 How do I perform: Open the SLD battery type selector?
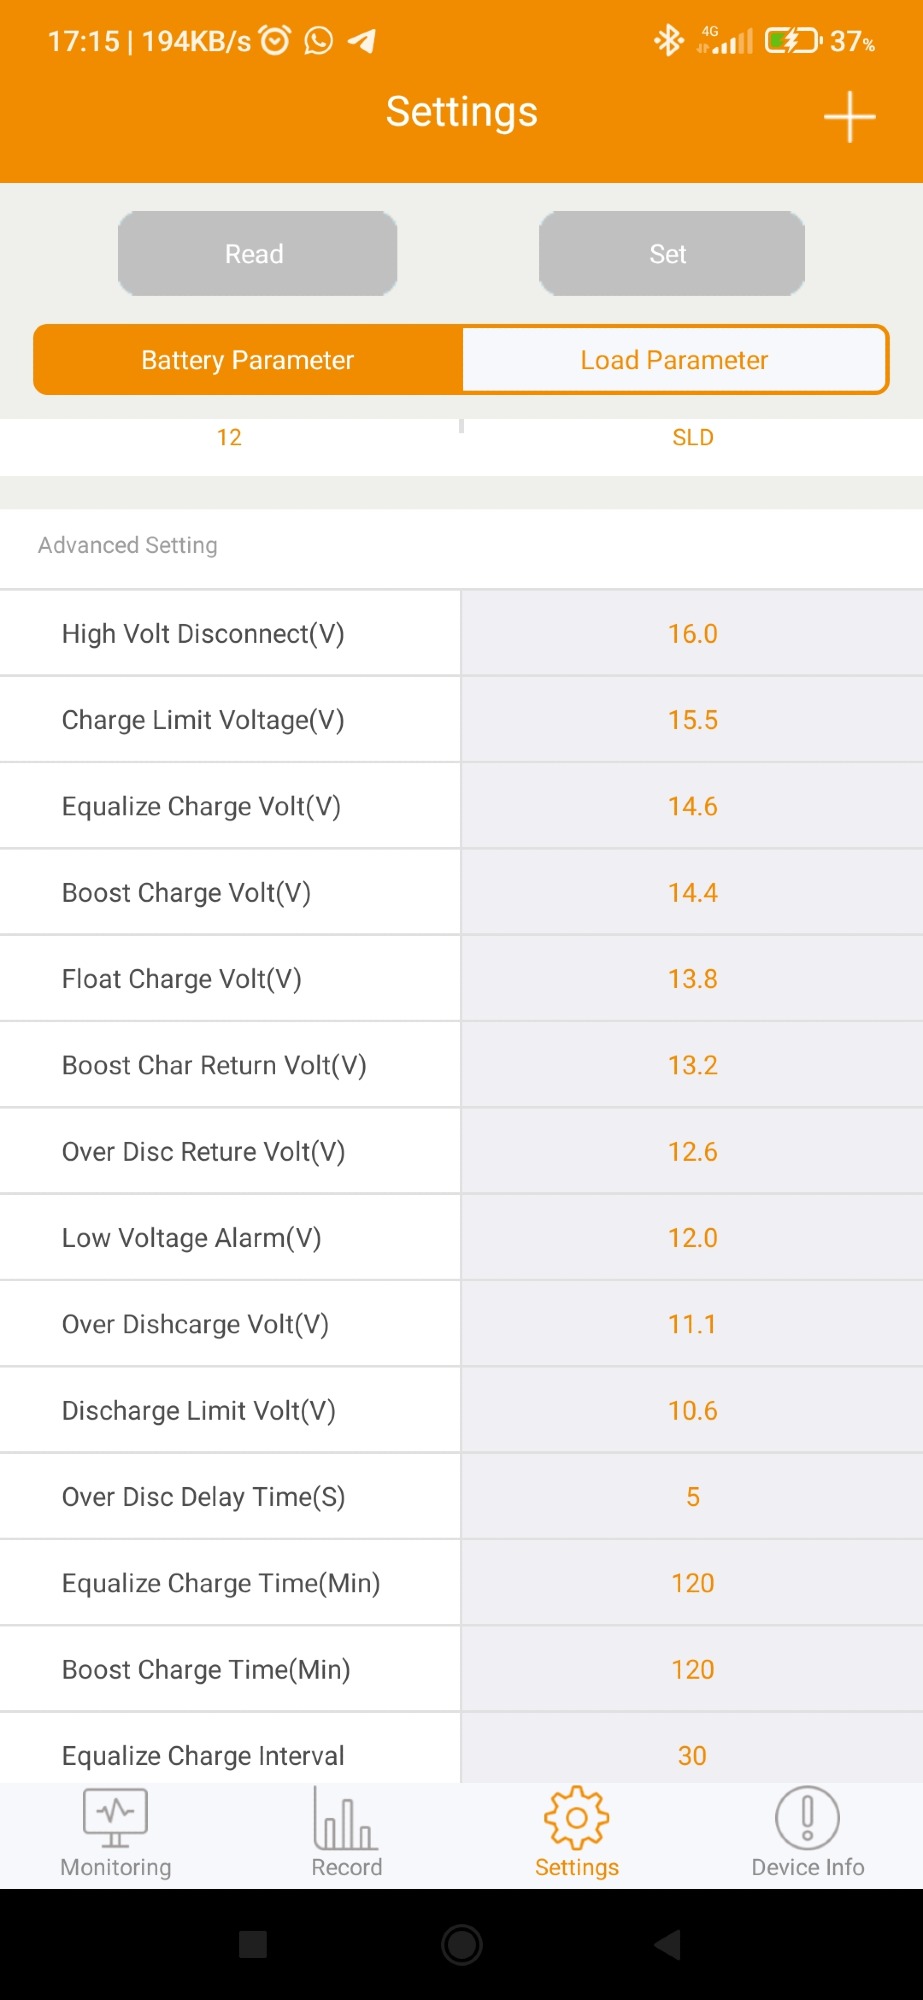pos(692,438)
